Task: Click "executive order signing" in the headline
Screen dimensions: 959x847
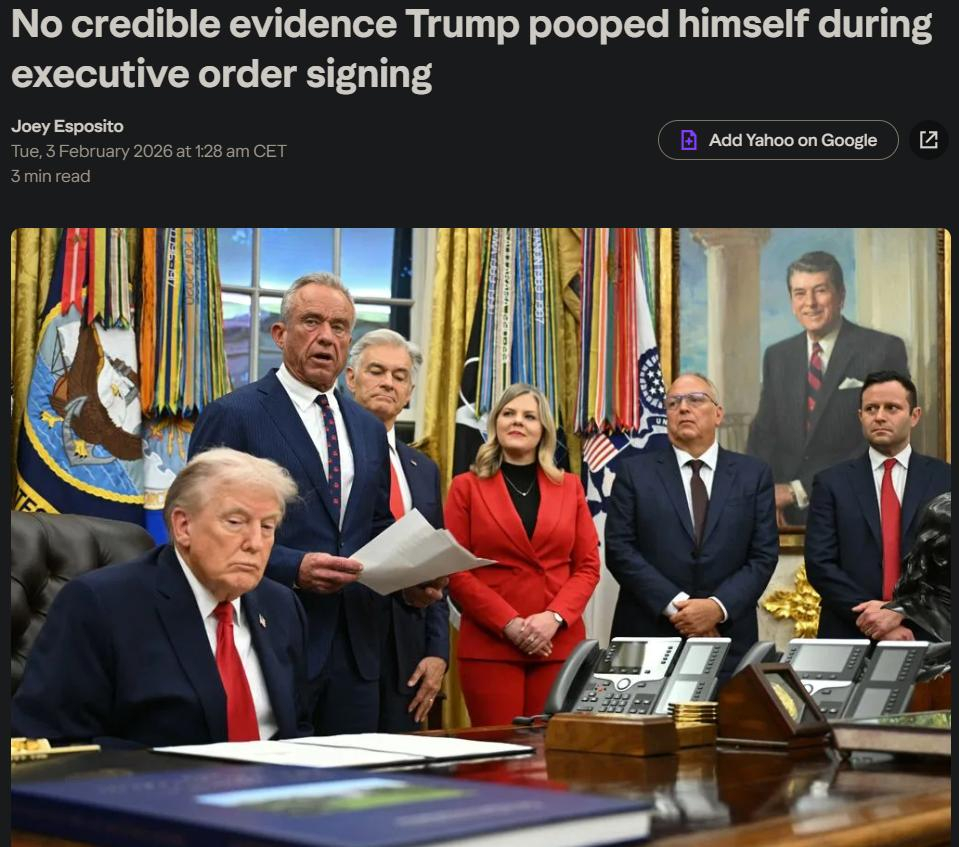Action: click(x=221, y=75)
